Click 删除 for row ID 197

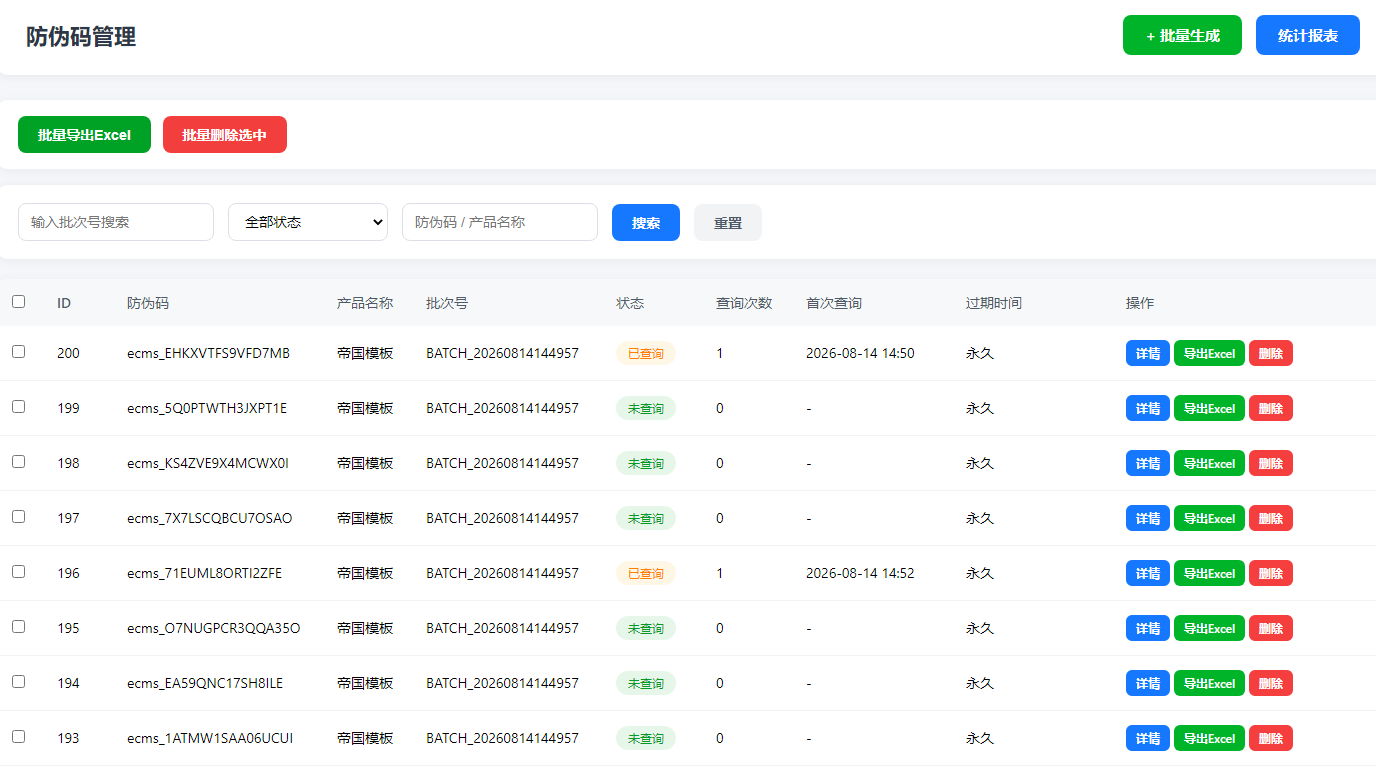pos(1271,518)
